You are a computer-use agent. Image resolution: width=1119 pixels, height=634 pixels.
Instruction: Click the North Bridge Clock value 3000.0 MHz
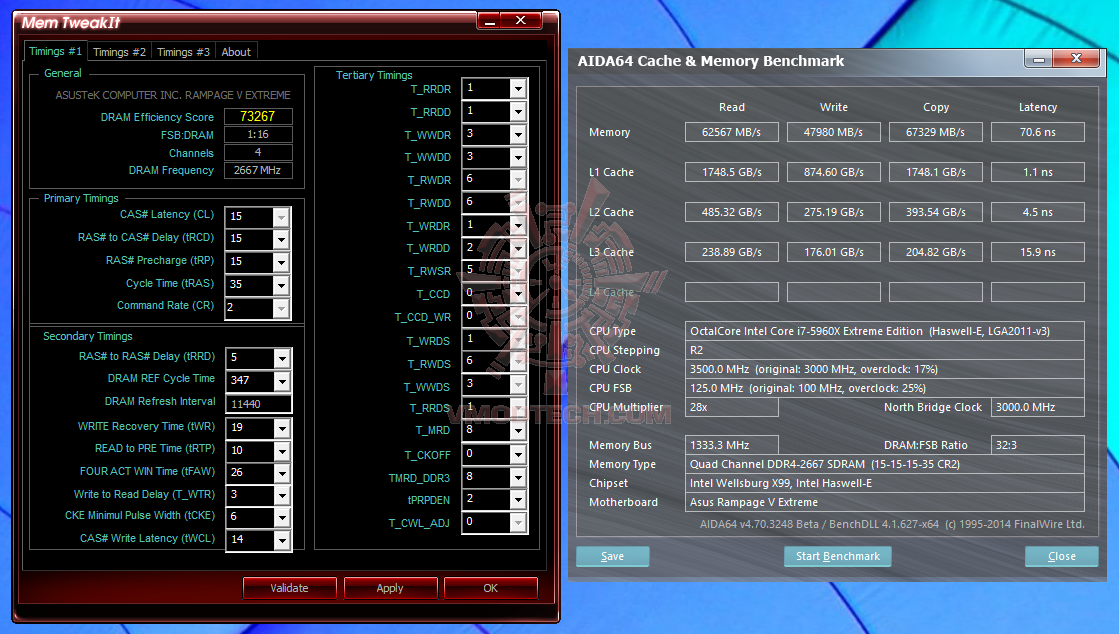[x=1038, y=407]
